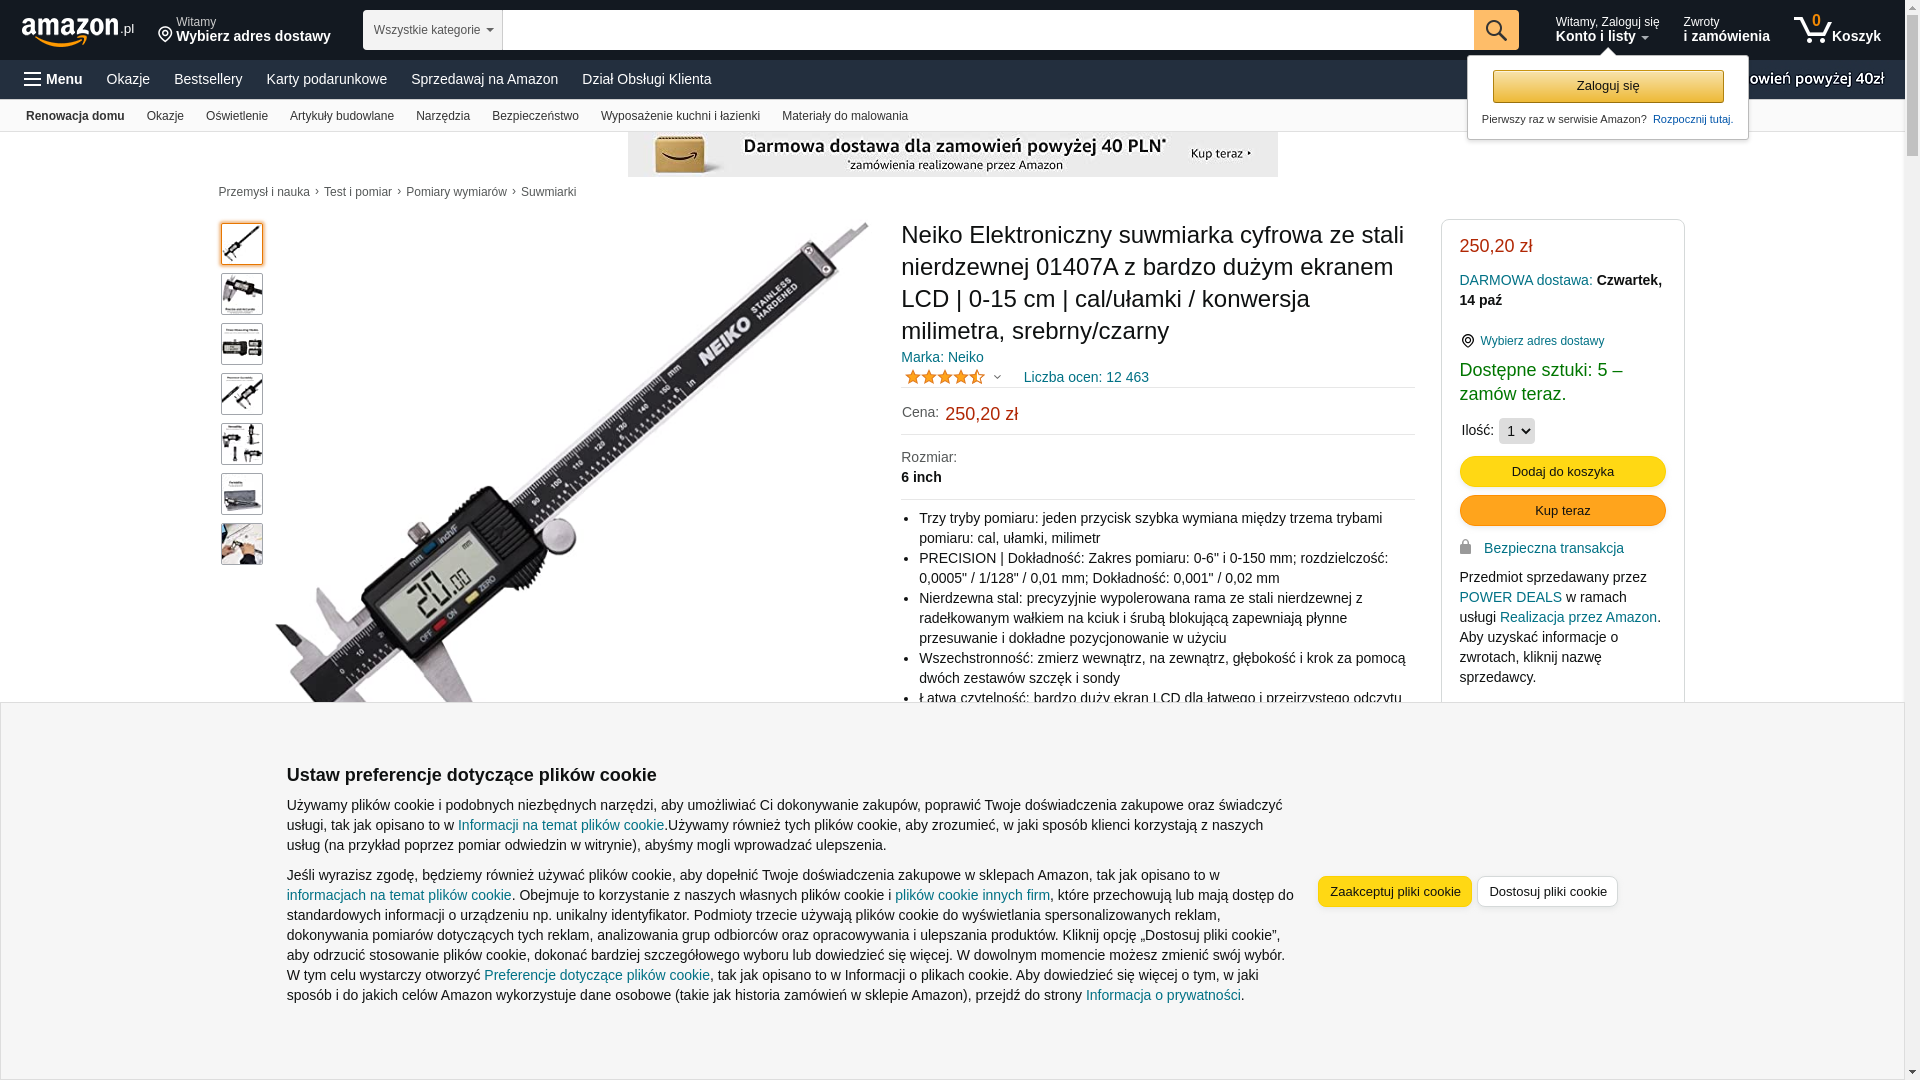The image size is (1920, 1080).
Task: Open the Suwmiarki breadcrumb link
Action: (548, 192)
